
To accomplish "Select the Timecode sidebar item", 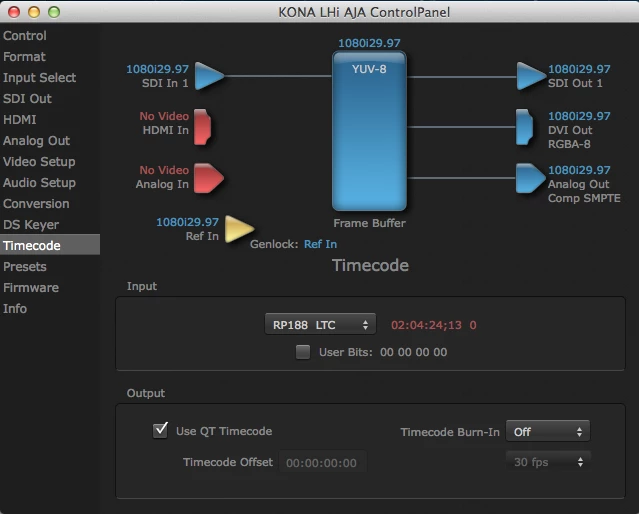I will (x=50, y=245).
